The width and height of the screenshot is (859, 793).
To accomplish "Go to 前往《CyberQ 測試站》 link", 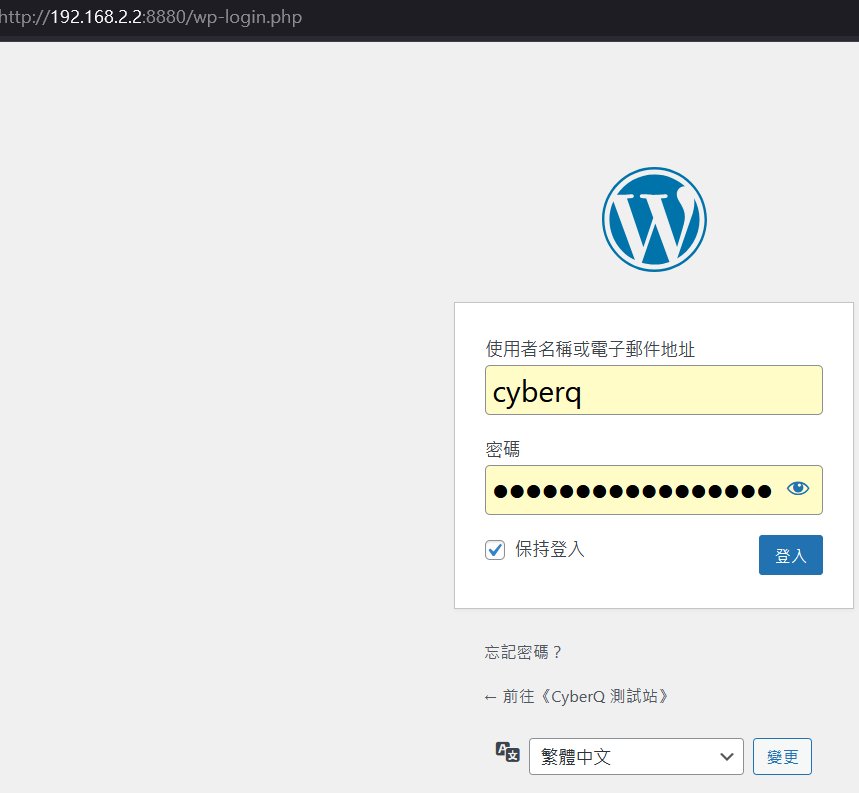I will (x=577, y=696).
